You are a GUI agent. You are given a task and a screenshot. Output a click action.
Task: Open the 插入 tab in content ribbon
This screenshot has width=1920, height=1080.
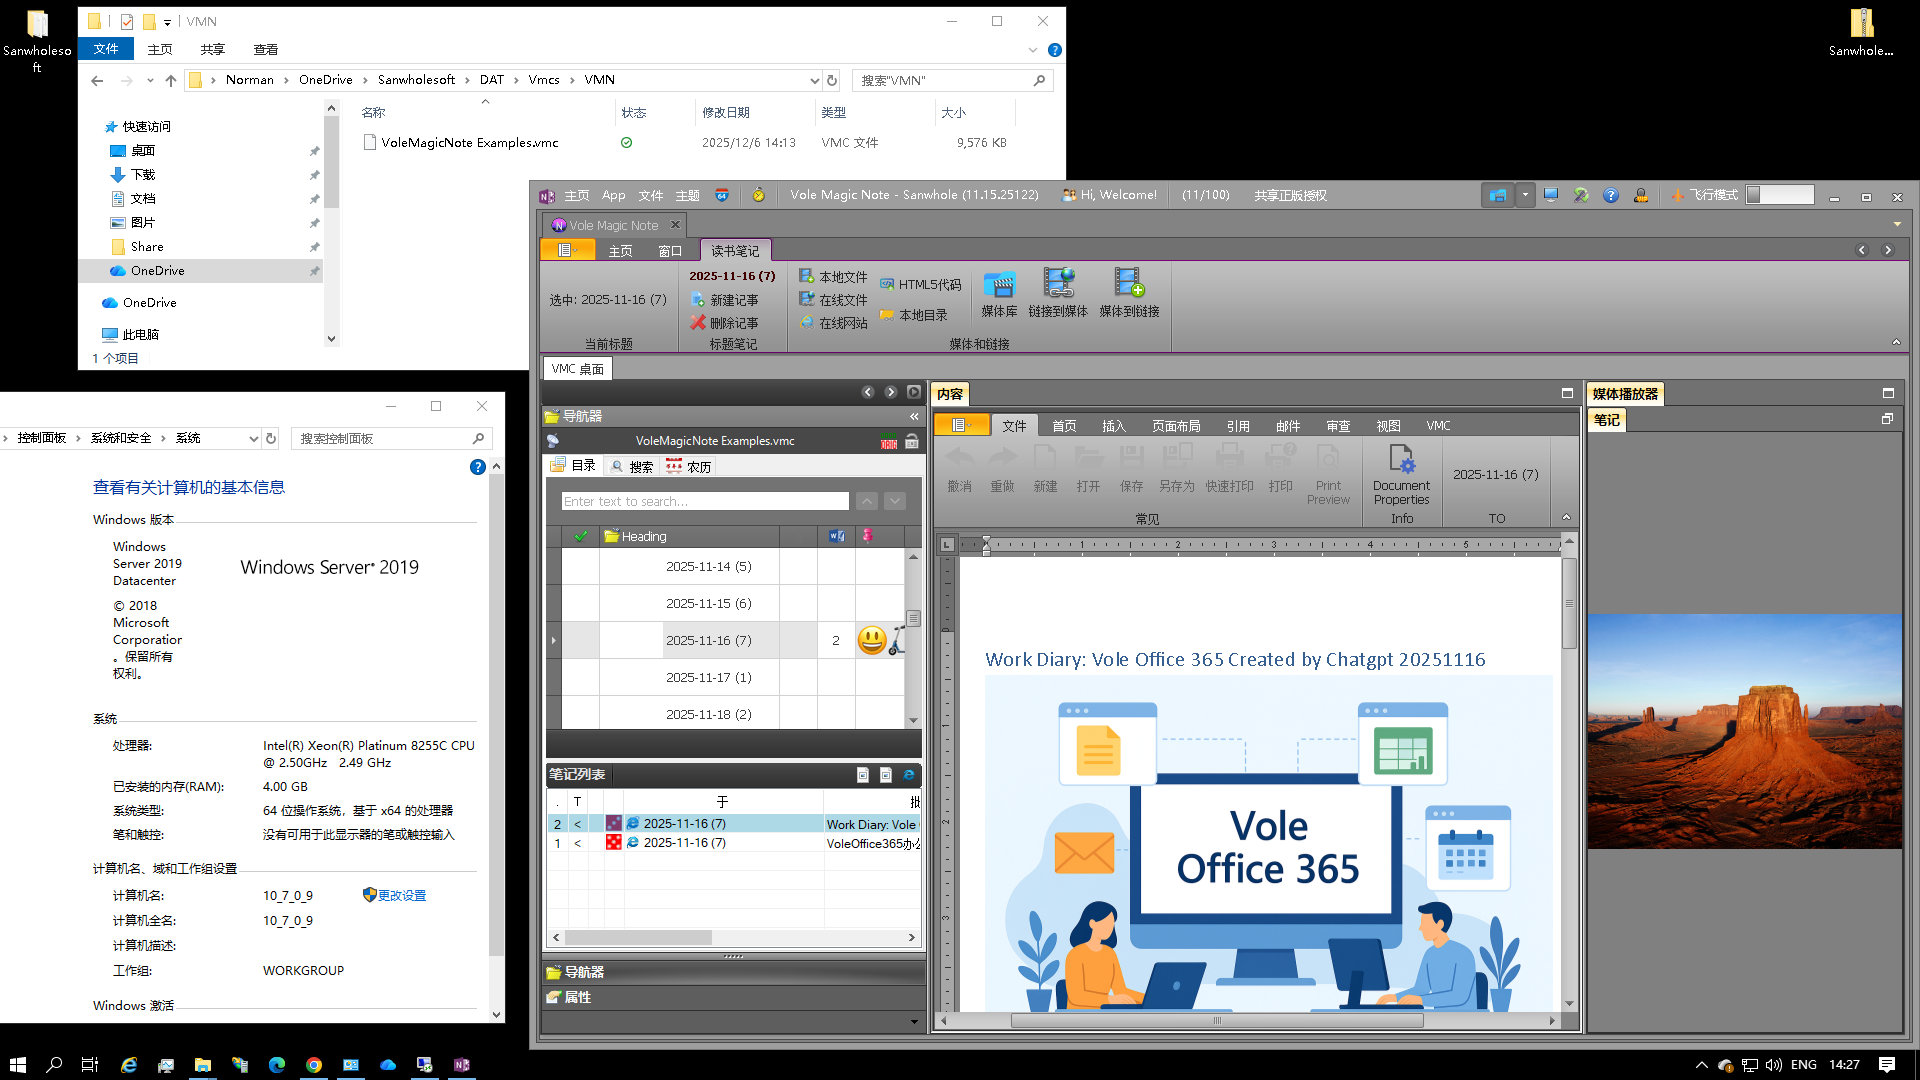click(1113, 426)
